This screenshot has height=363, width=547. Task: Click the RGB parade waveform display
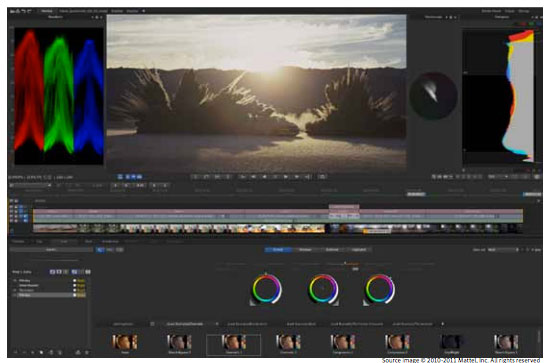coord(59,96)
